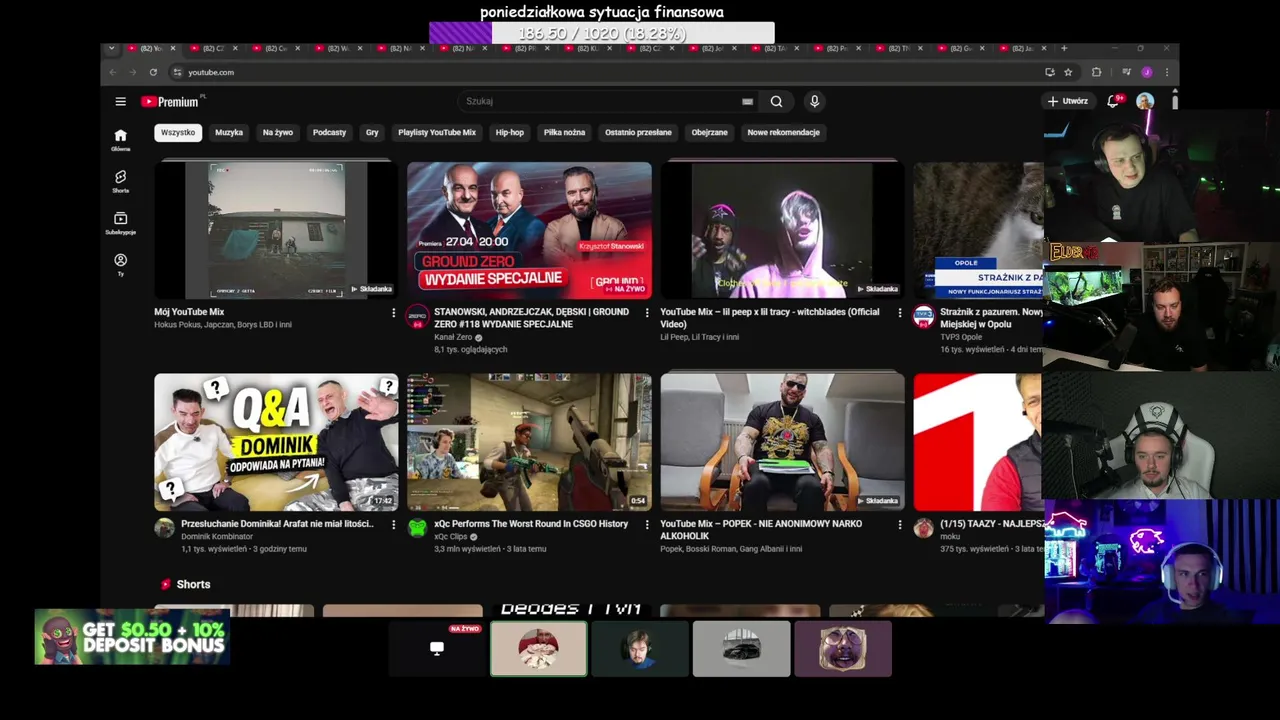Open the Dominik Kombinator channel link
The image size is (1280, 720).
(x=217, y=537)
